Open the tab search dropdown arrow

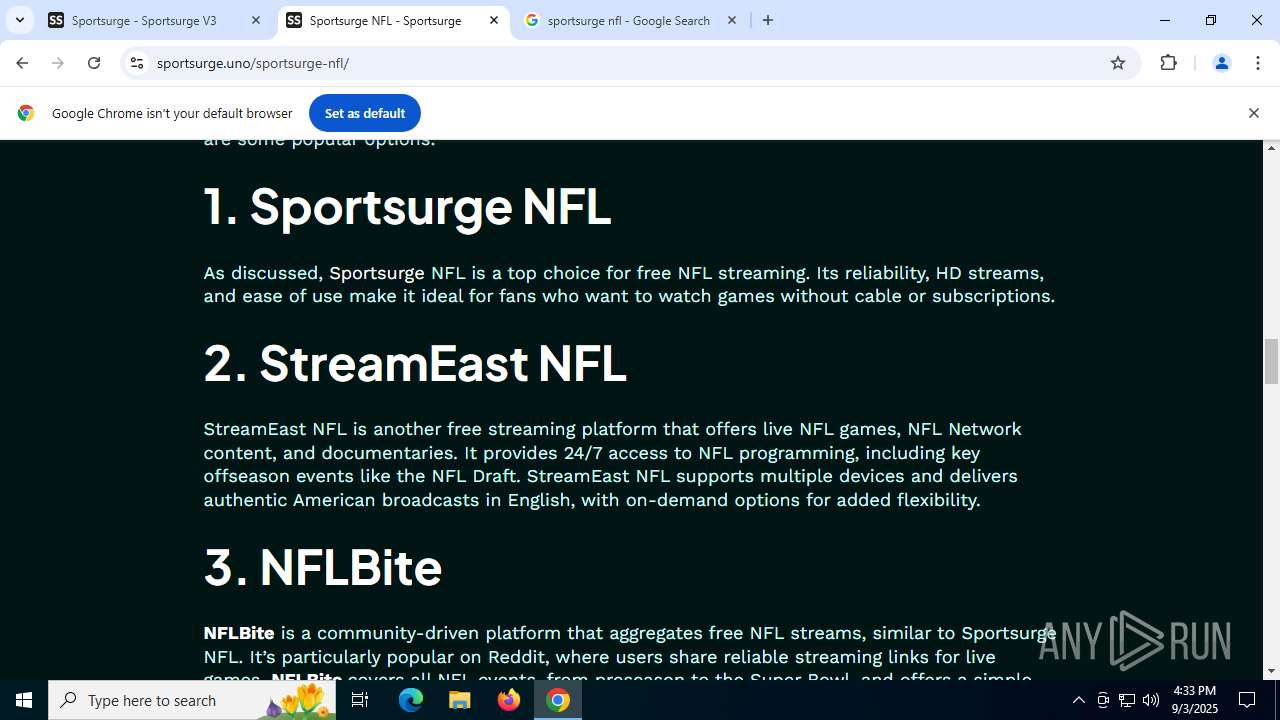click(x=19, y=20)
